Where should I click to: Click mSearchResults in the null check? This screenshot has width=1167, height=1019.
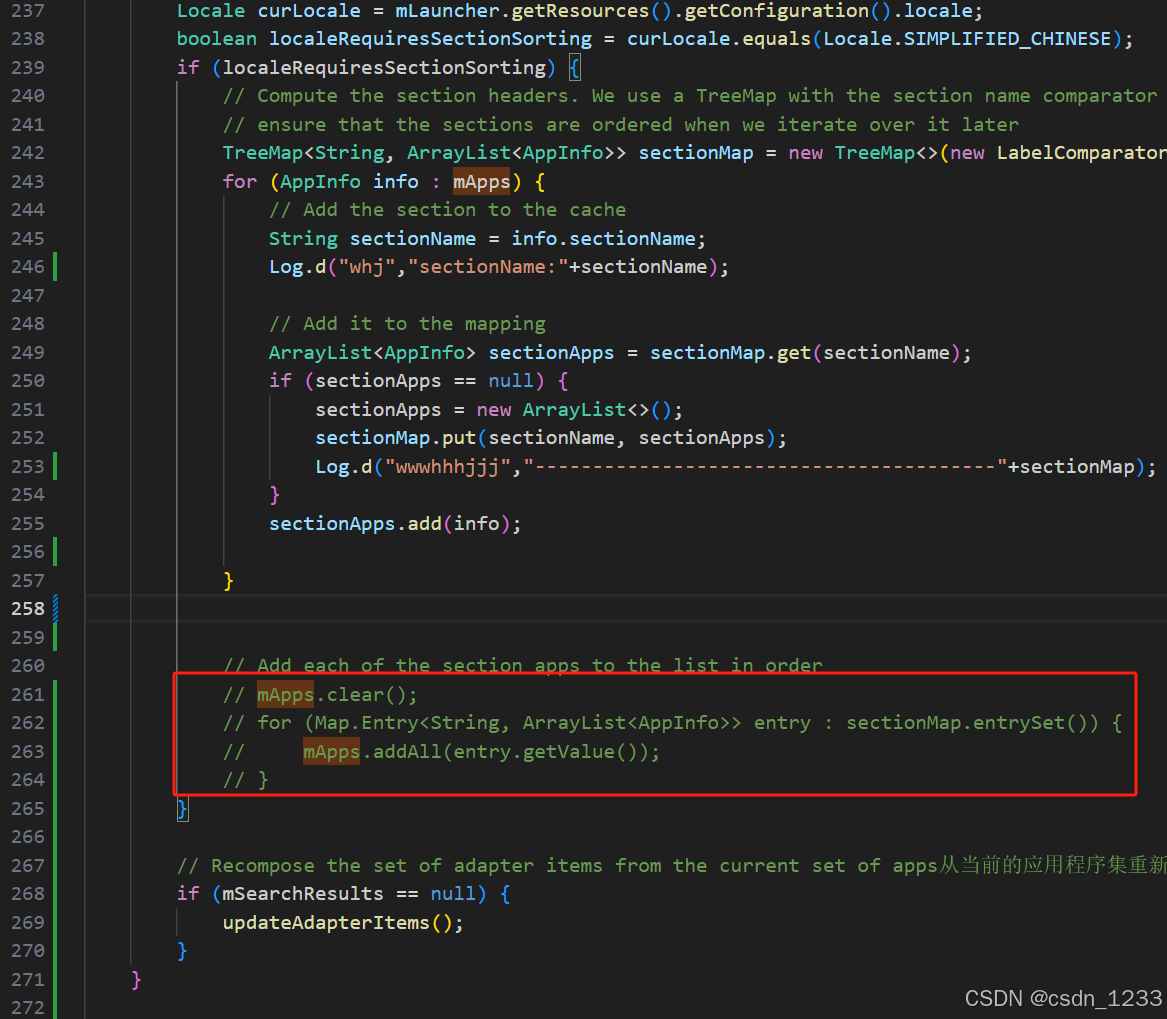(x=303, y=894)
